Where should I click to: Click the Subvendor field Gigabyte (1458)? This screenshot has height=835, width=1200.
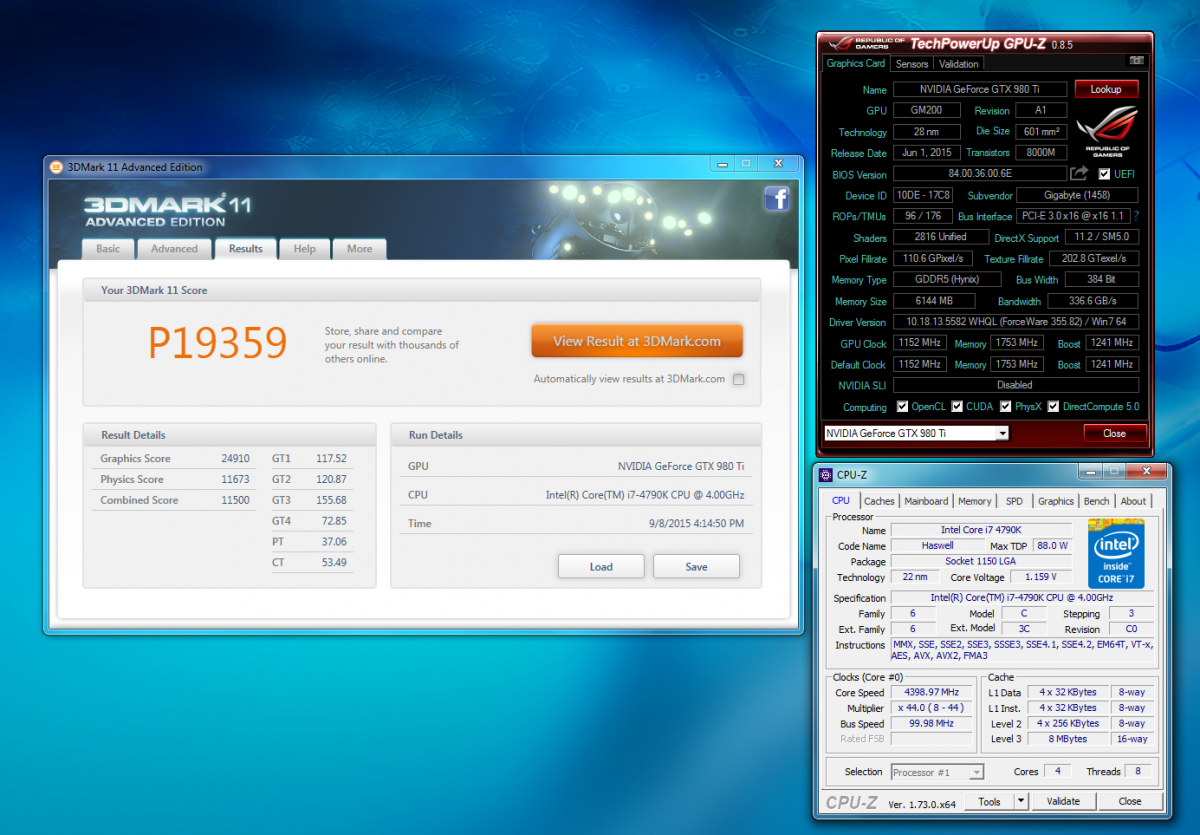tap(1078, 195)
